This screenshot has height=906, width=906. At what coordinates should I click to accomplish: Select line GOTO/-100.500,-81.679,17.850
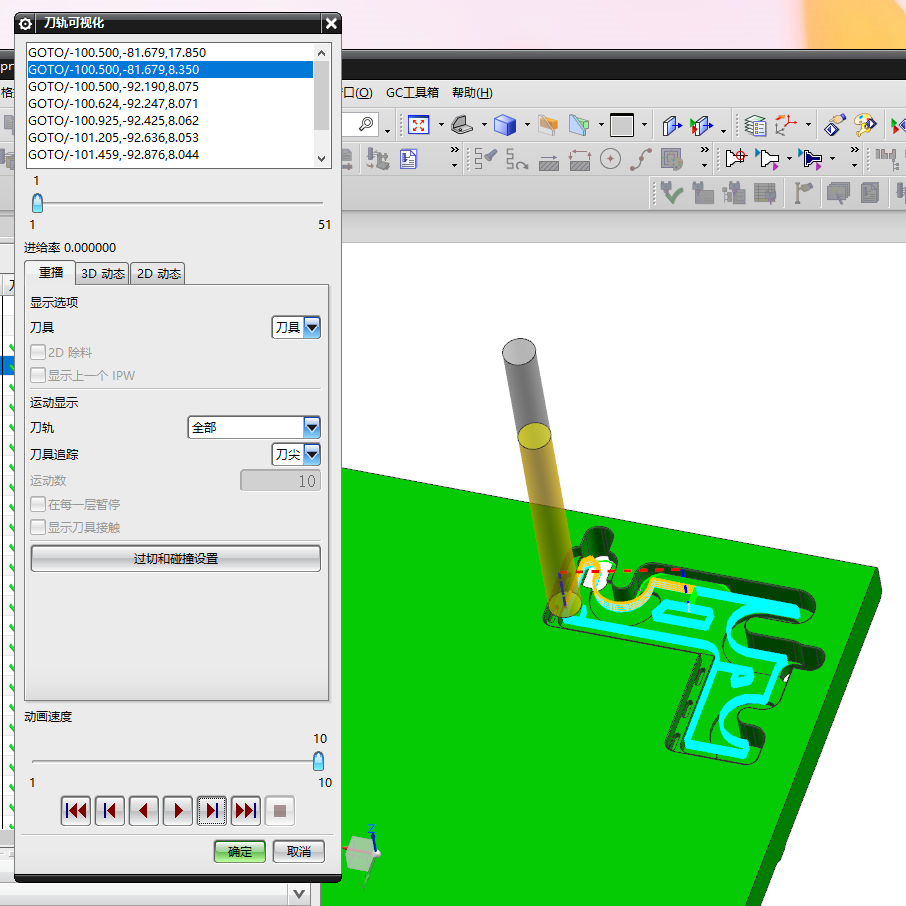click(x=170, y=53)
